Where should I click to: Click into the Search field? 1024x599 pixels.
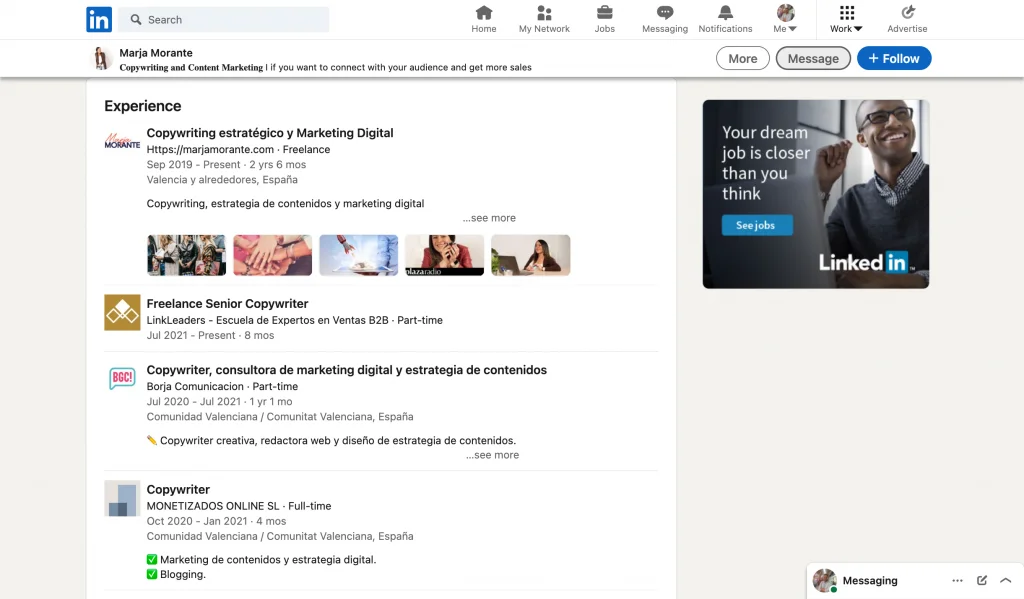point(224,20)
